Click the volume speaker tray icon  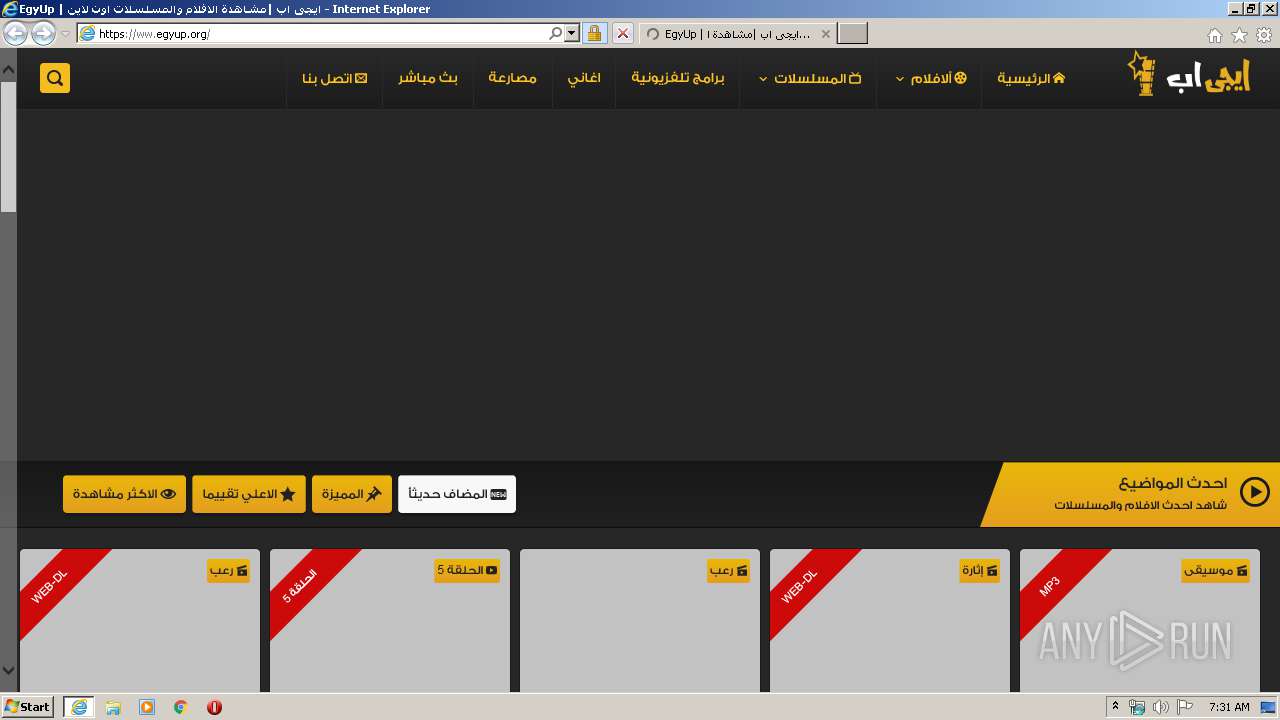pos(1160,707)
